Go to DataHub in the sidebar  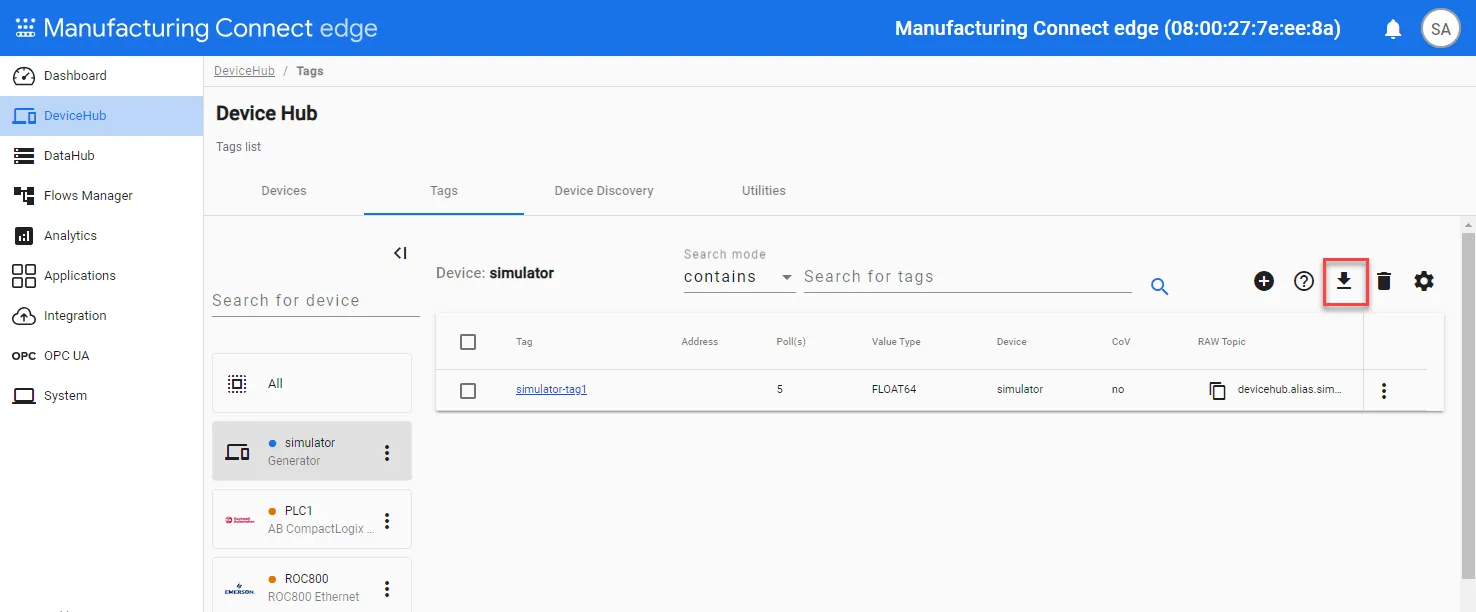[x=101, y=156]
